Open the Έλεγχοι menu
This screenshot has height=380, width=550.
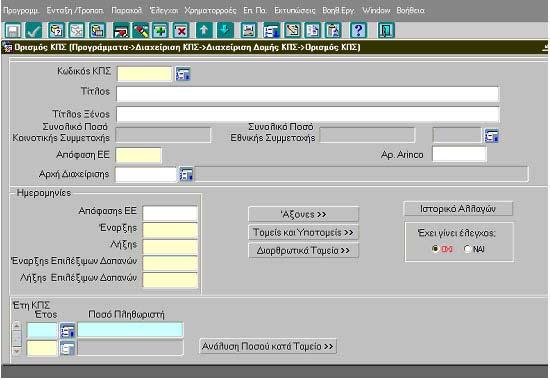163,11
